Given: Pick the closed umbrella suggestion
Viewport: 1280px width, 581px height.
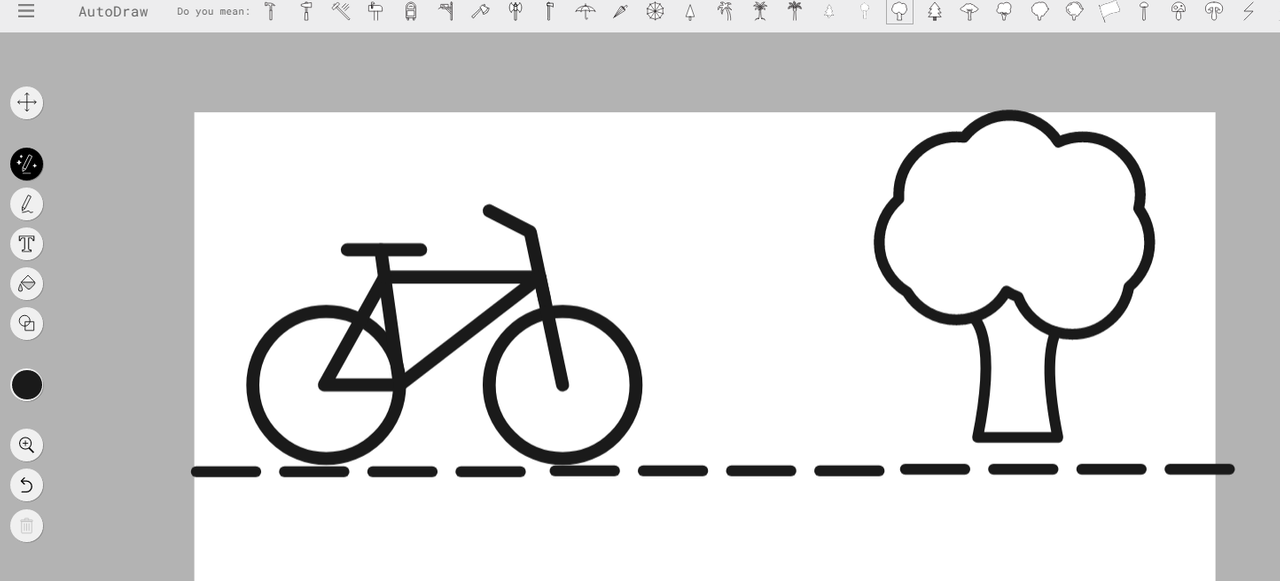Looking at the screenshot, I should (620, 11).
